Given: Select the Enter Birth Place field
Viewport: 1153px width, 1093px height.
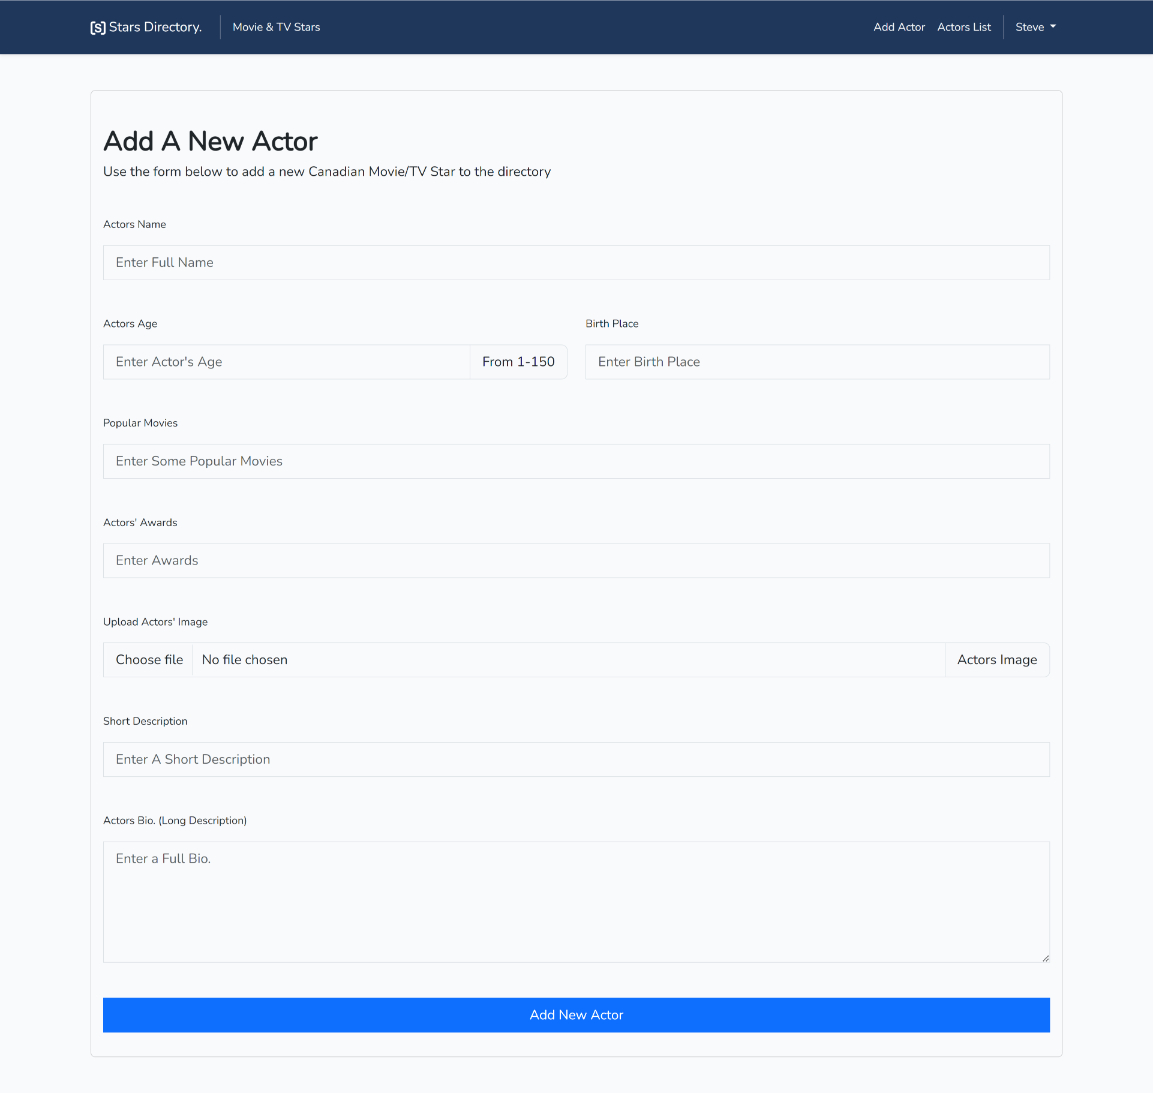Looking at the screenshot, I should [816, 361].
